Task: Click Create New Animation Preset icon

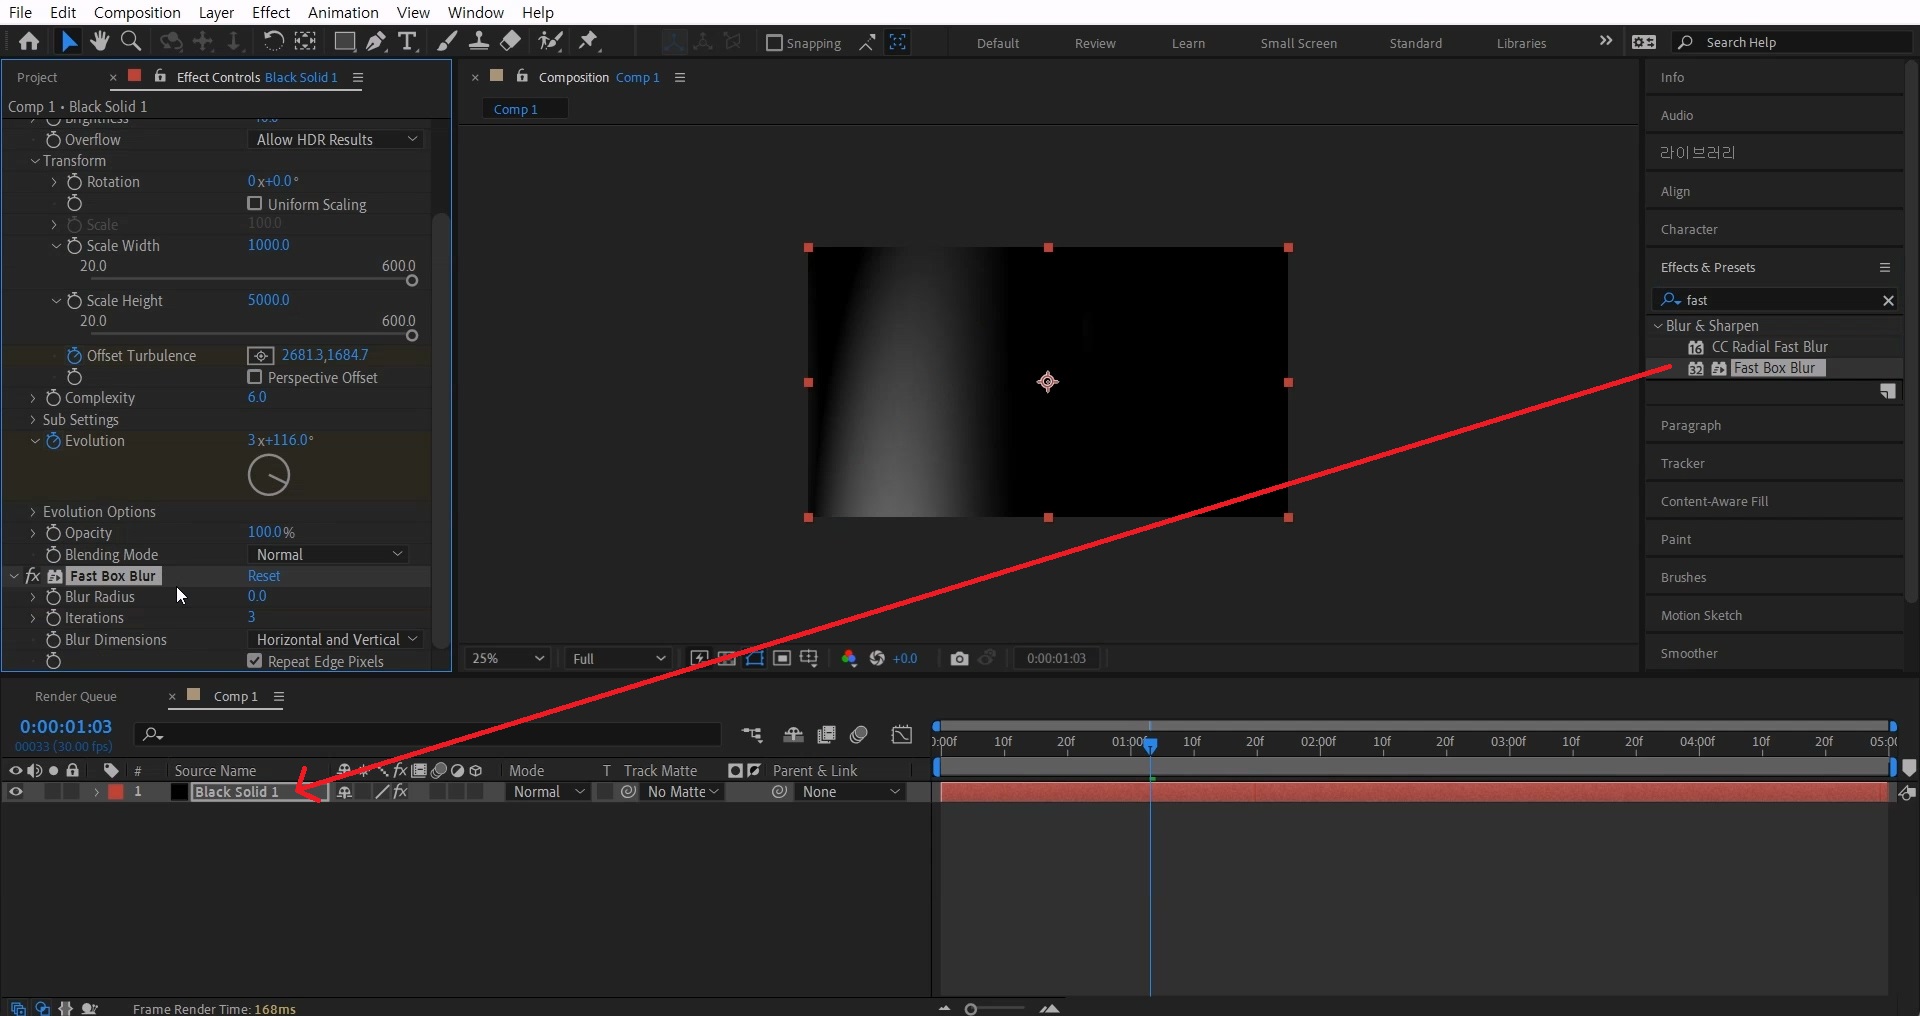Action: click(1888, 392)
